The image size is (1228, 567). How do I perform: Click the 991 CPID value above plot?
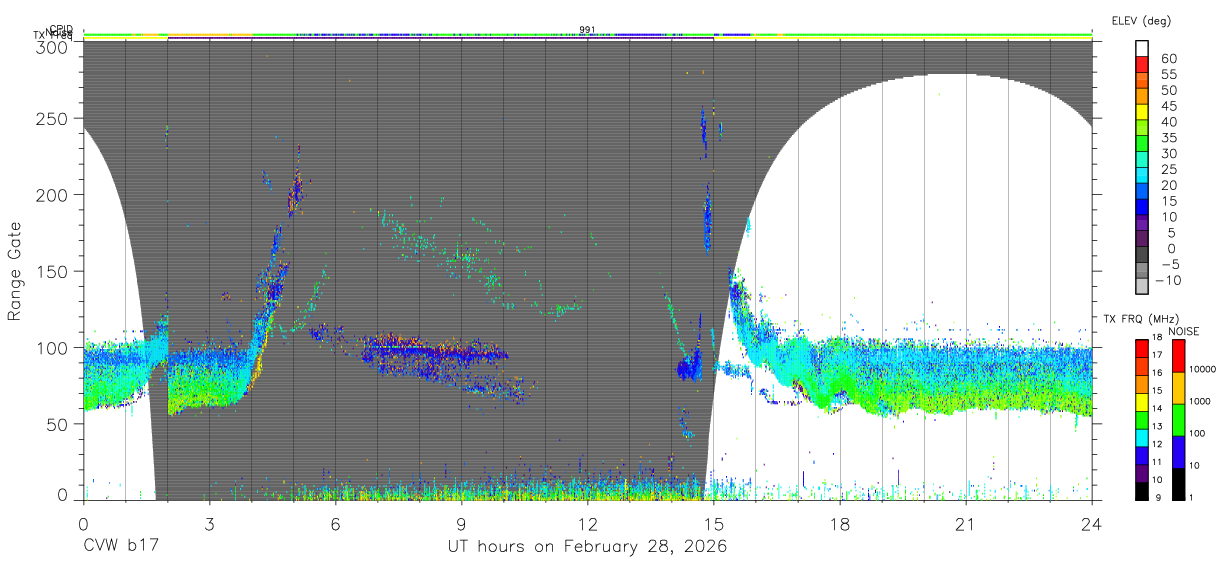(587, 29)
